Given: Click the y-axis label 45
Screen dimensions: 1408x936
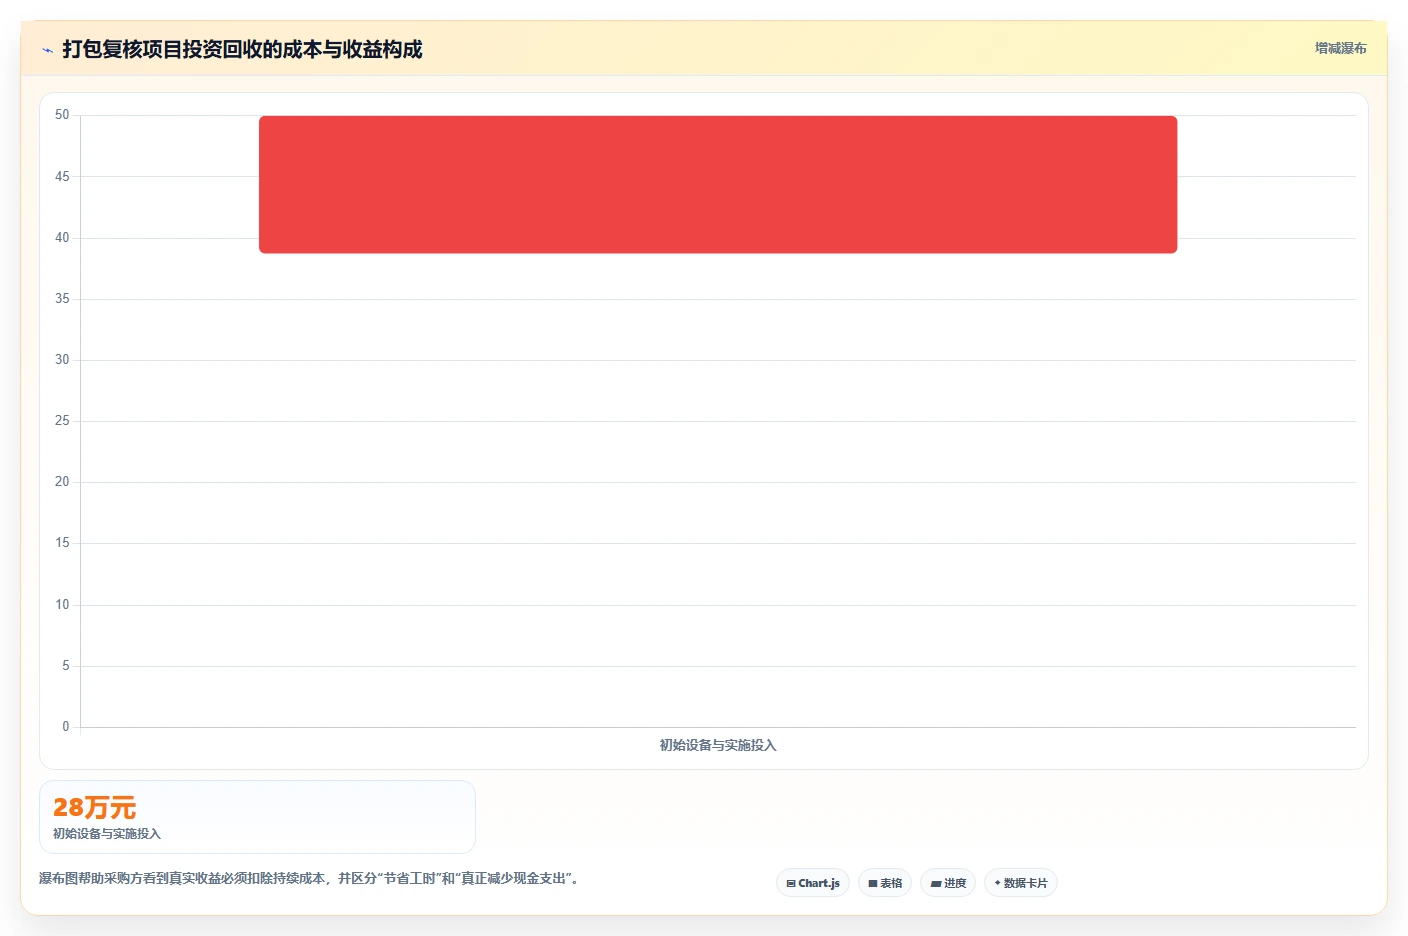Looking at the screenshot, I should point(62,176).
